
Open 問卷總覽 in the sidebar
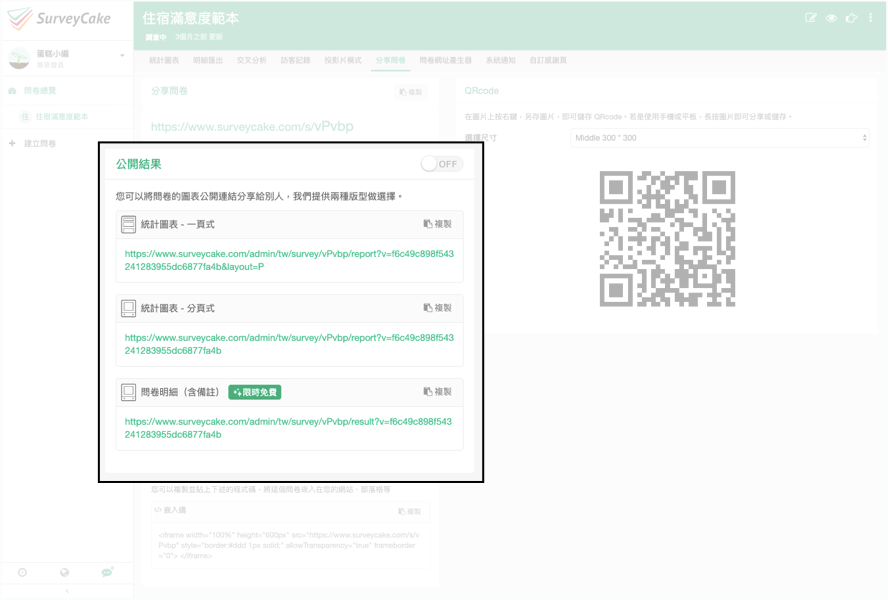pos(39,91)
